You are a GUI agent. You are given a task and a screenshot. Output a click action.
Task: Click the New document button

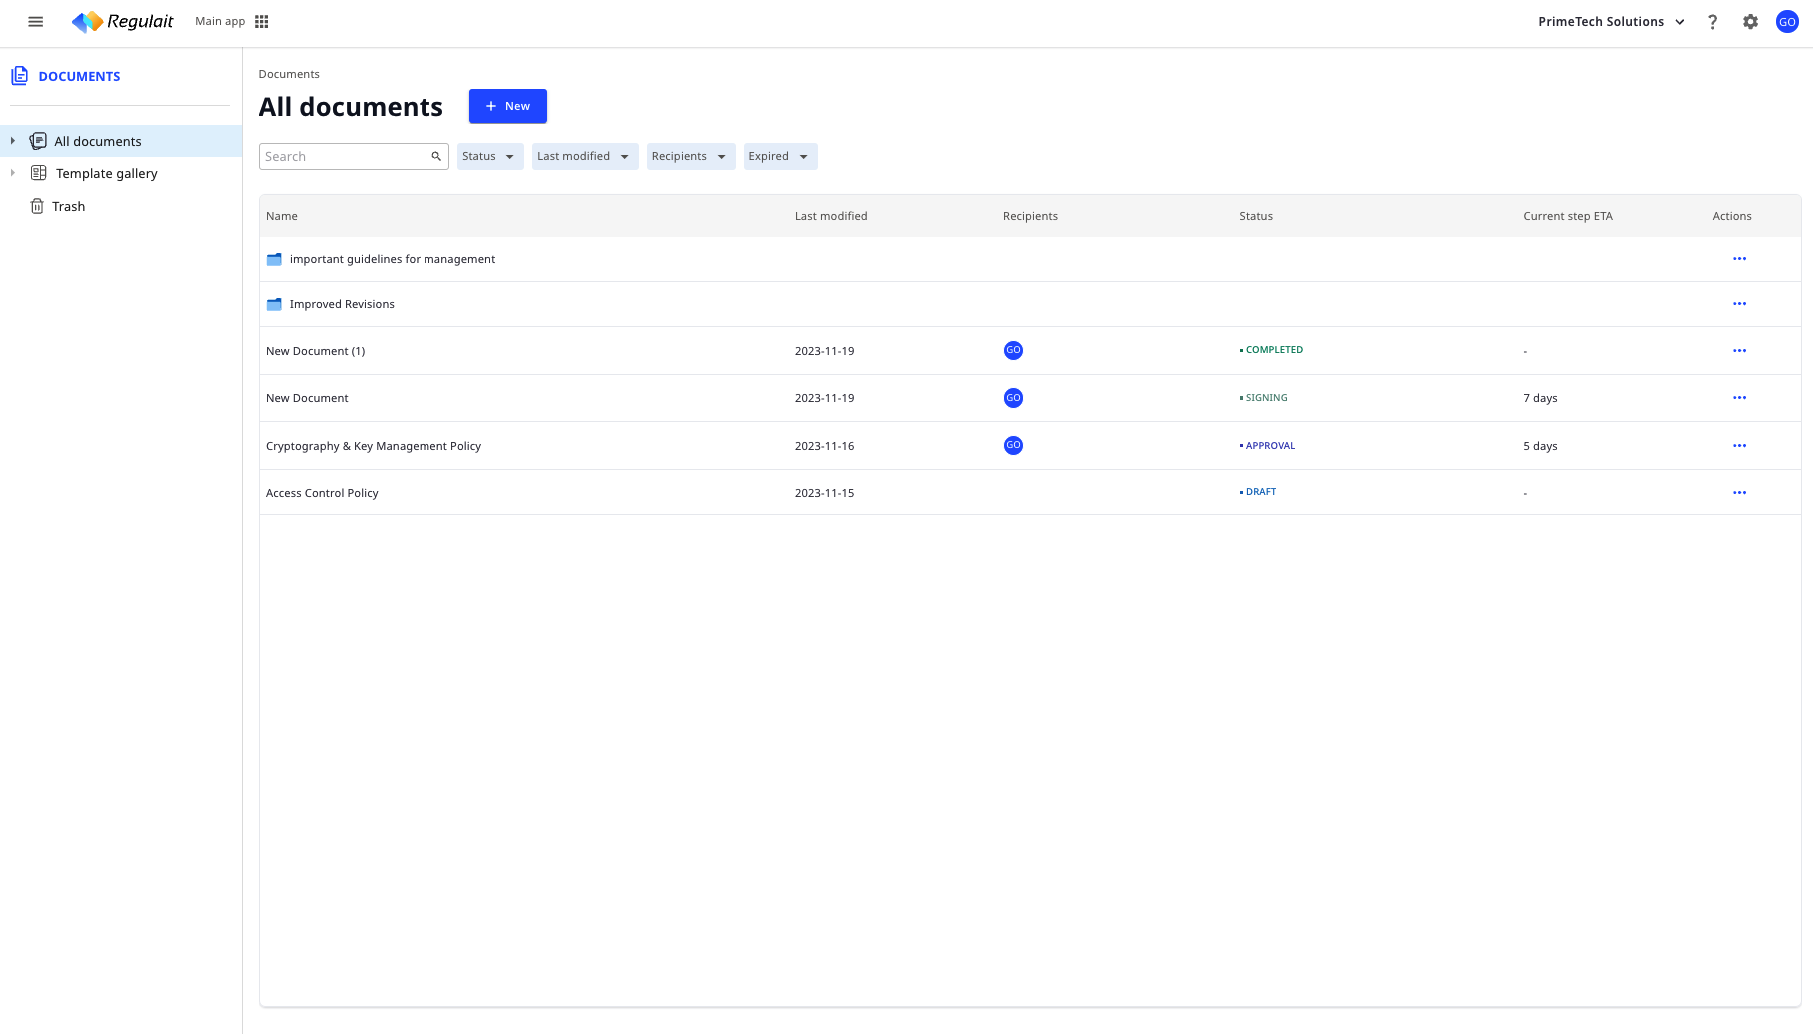tap(507, 106)
